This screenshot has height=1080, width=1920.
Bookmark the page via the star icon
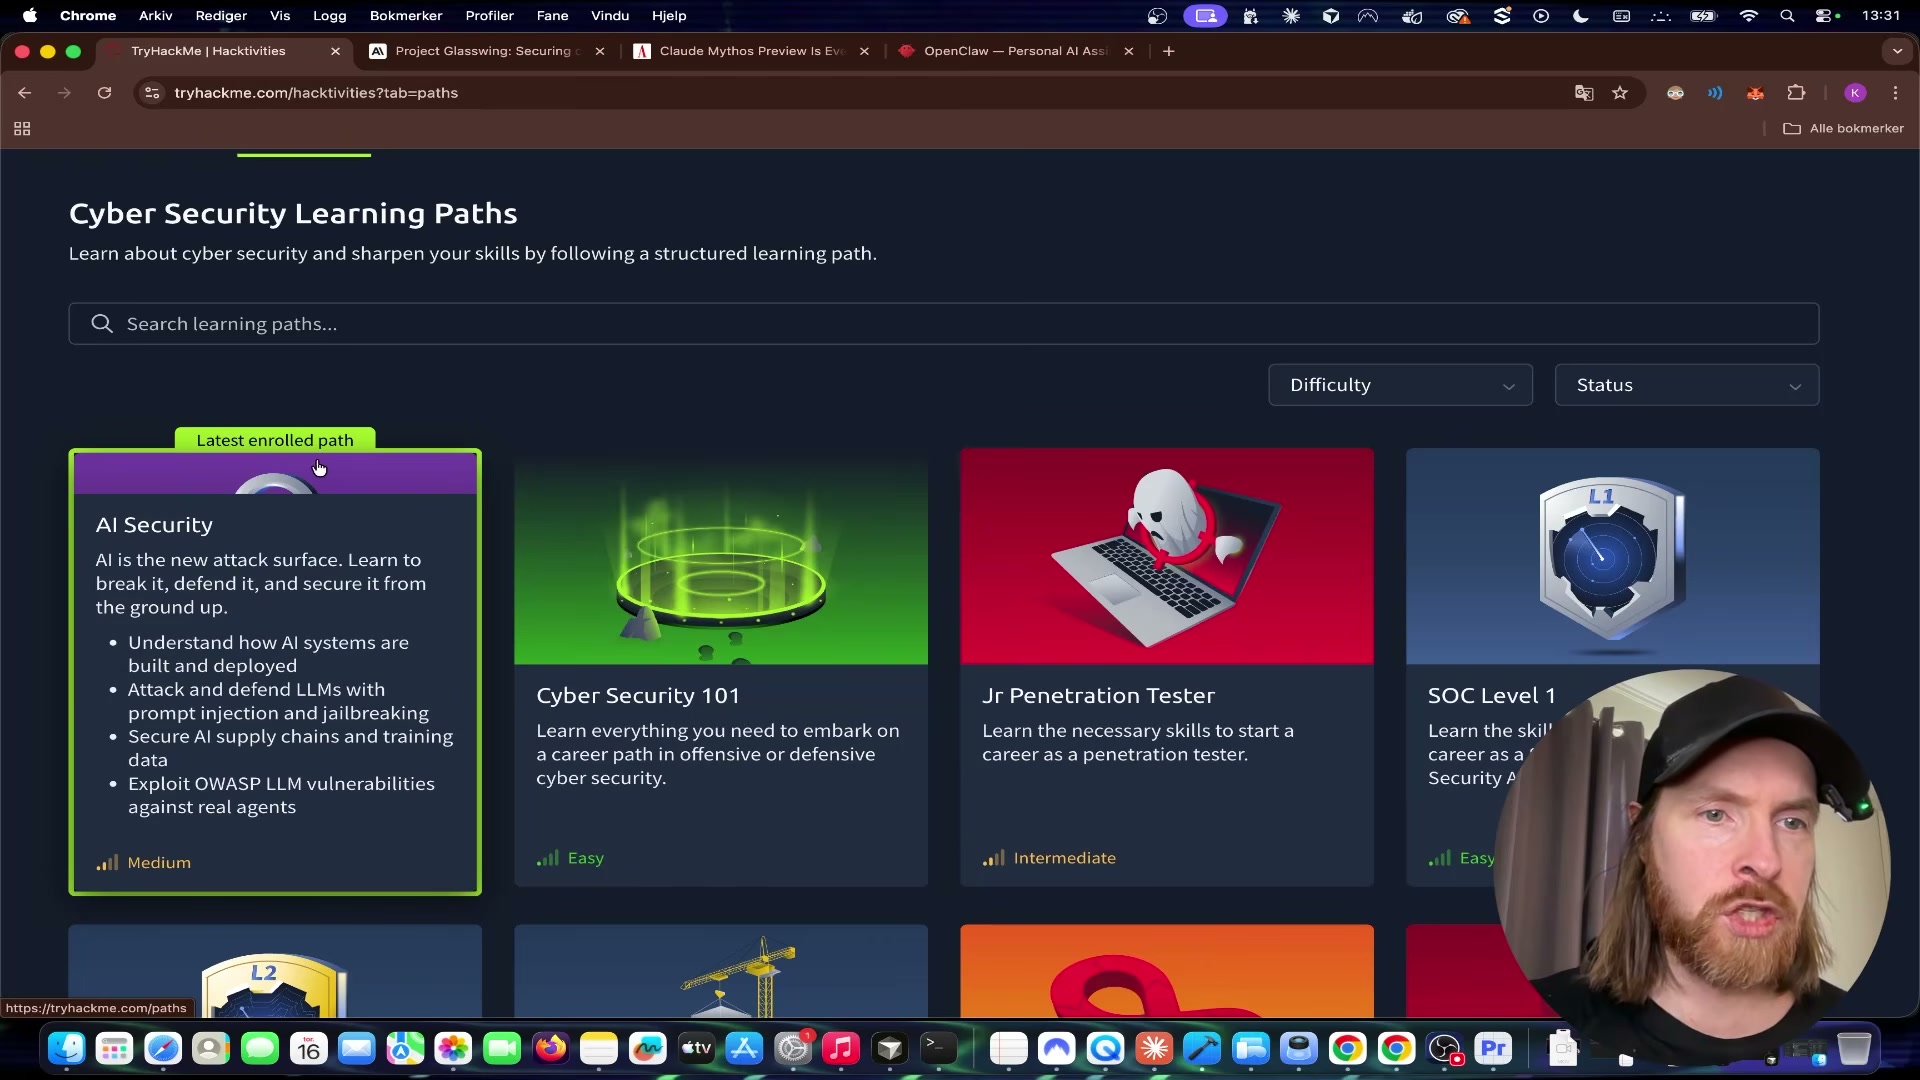(x=1620, y=93)
